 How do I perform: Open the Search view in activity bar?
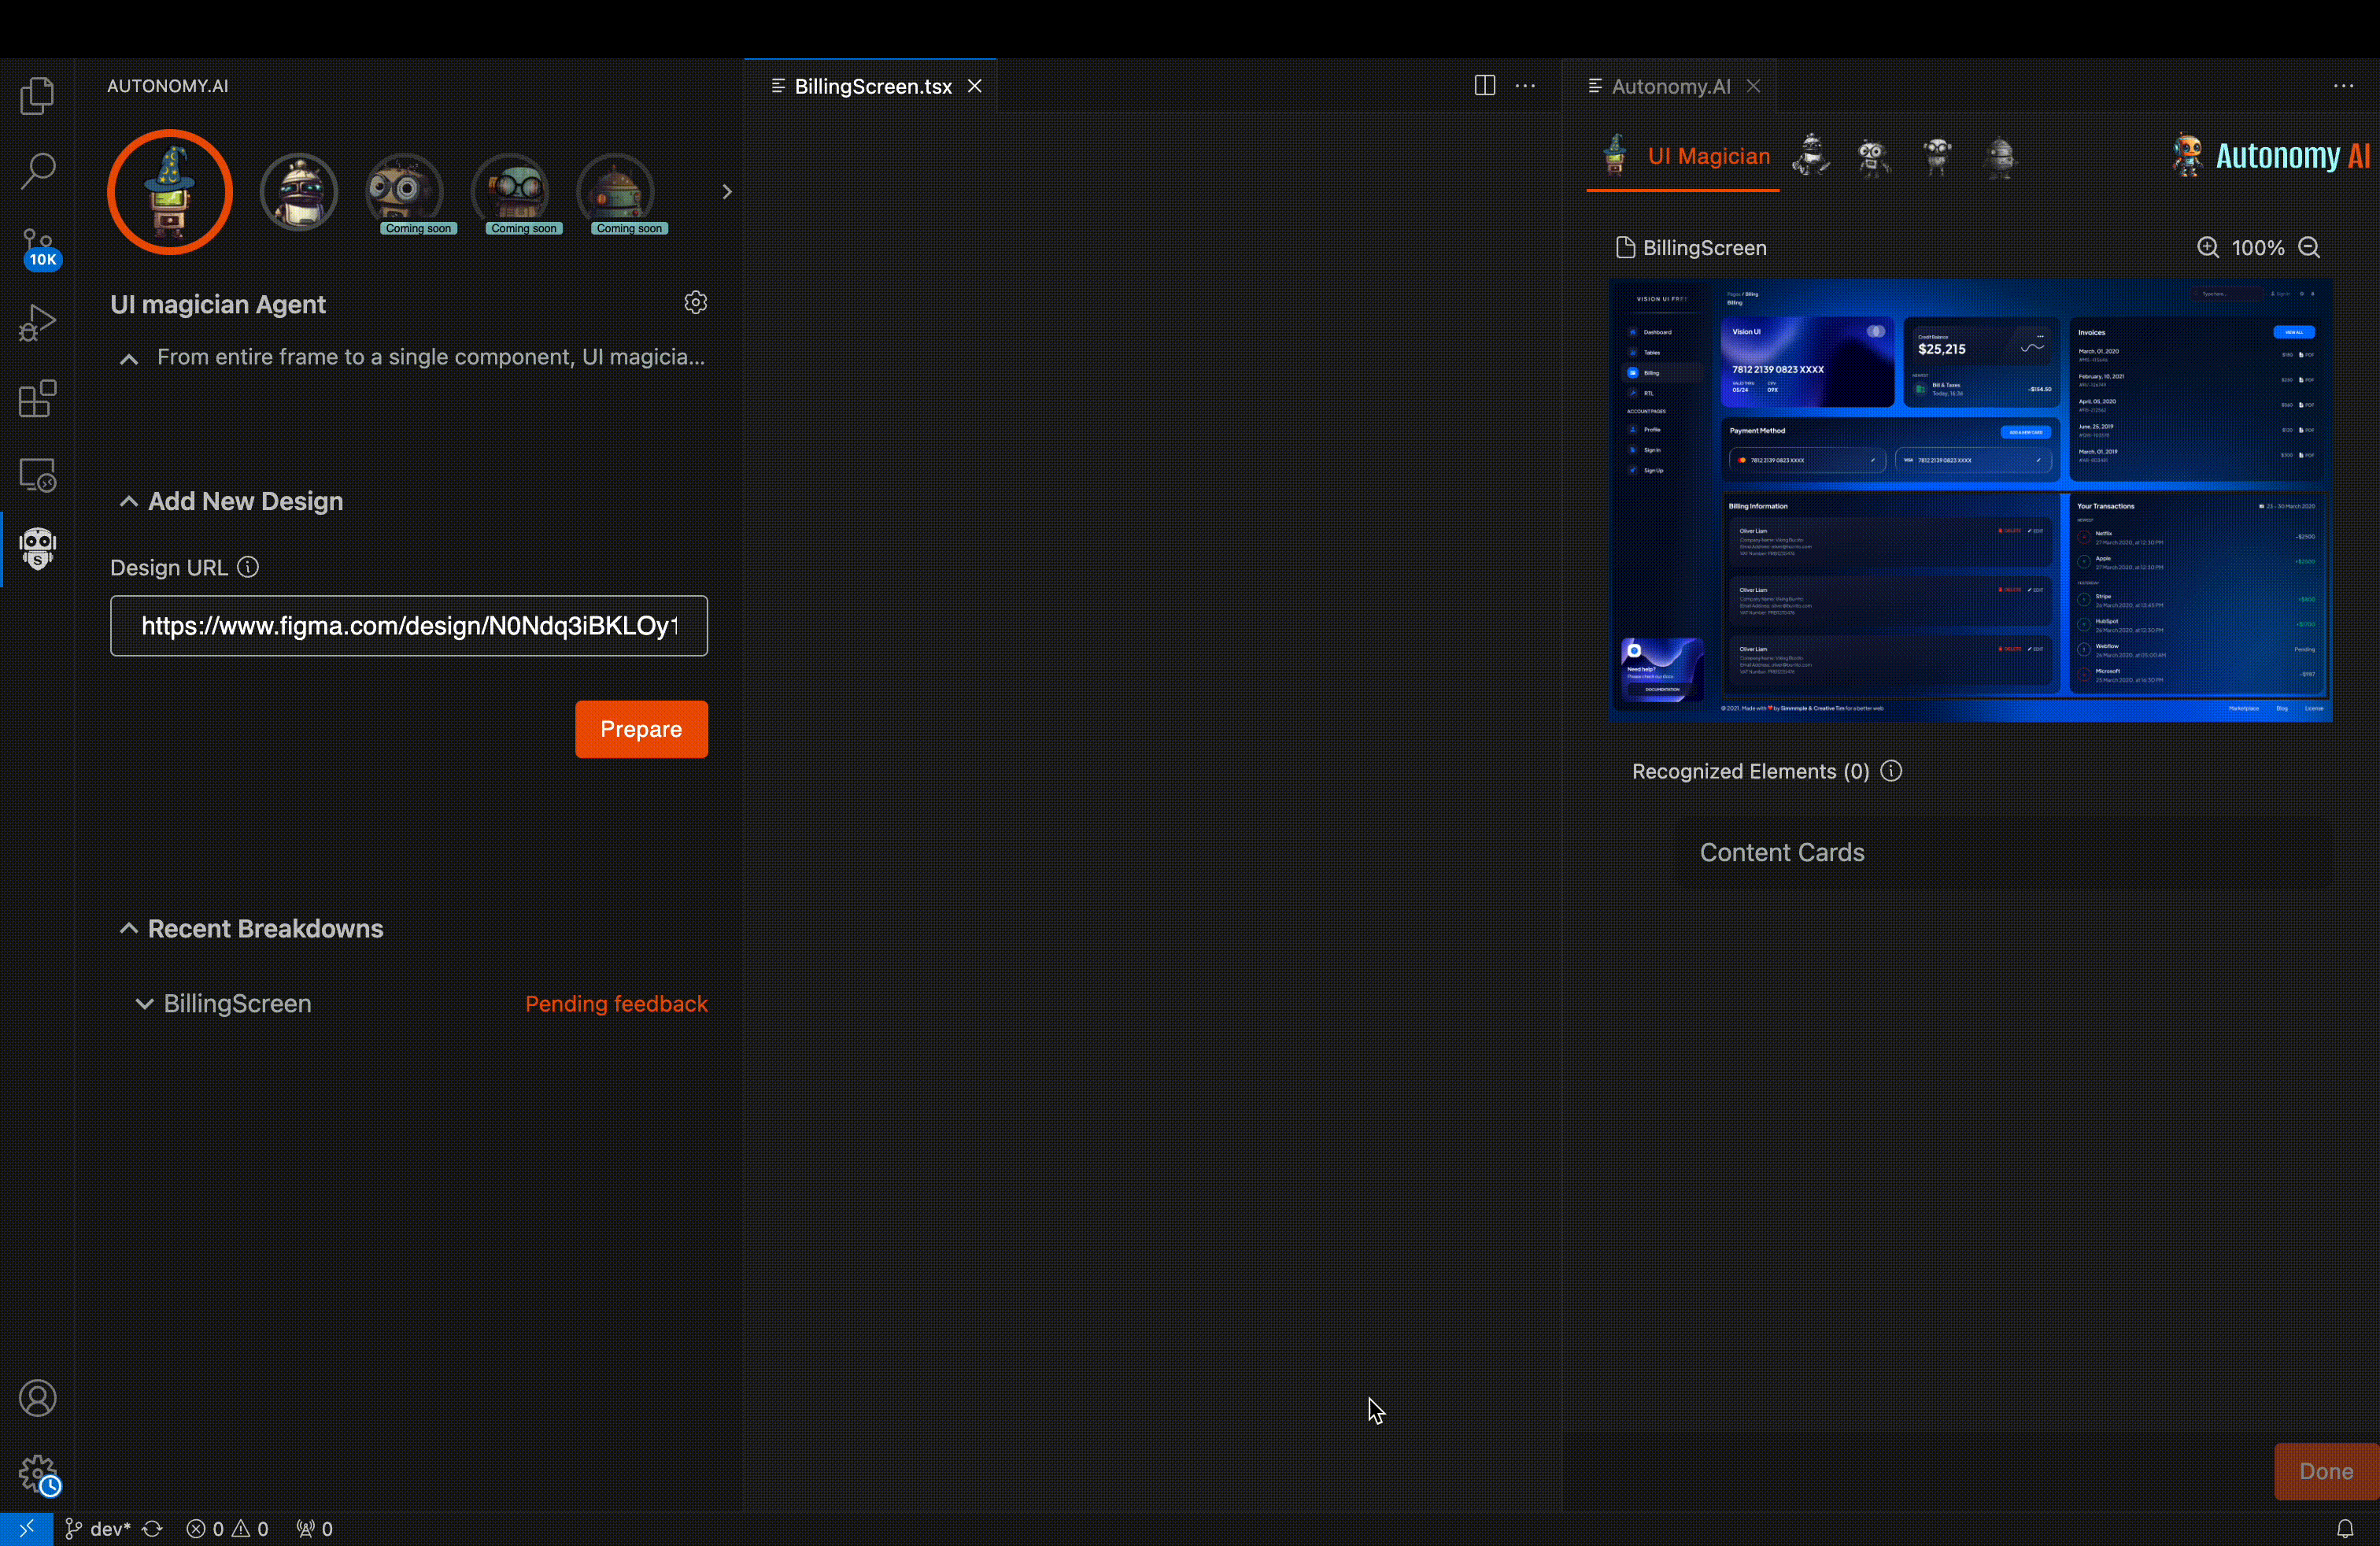pos(37,171)
